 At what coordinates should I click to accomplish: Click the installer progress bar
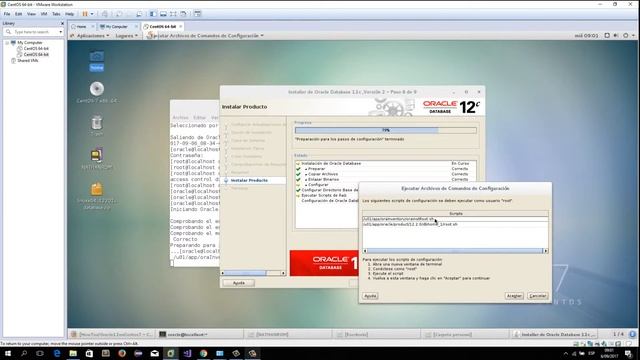tap(385, 130)
